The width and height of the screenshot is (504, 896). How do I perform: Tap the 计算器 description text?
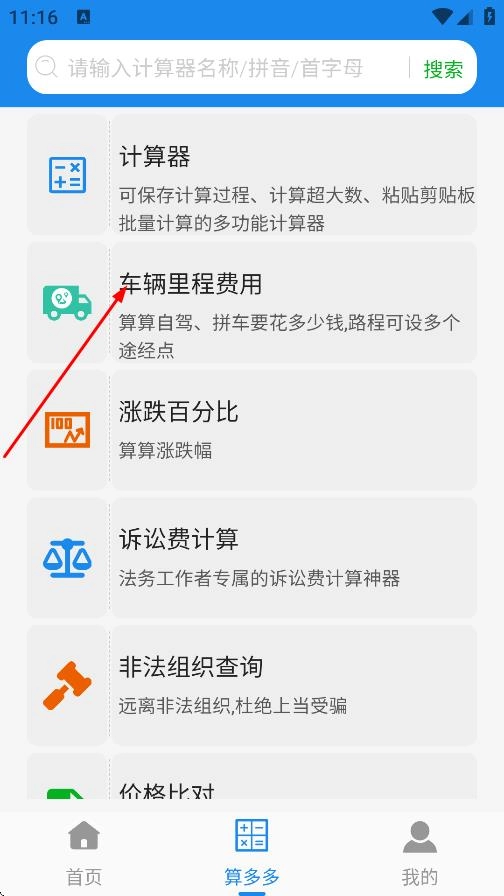[x=297, y=209]
